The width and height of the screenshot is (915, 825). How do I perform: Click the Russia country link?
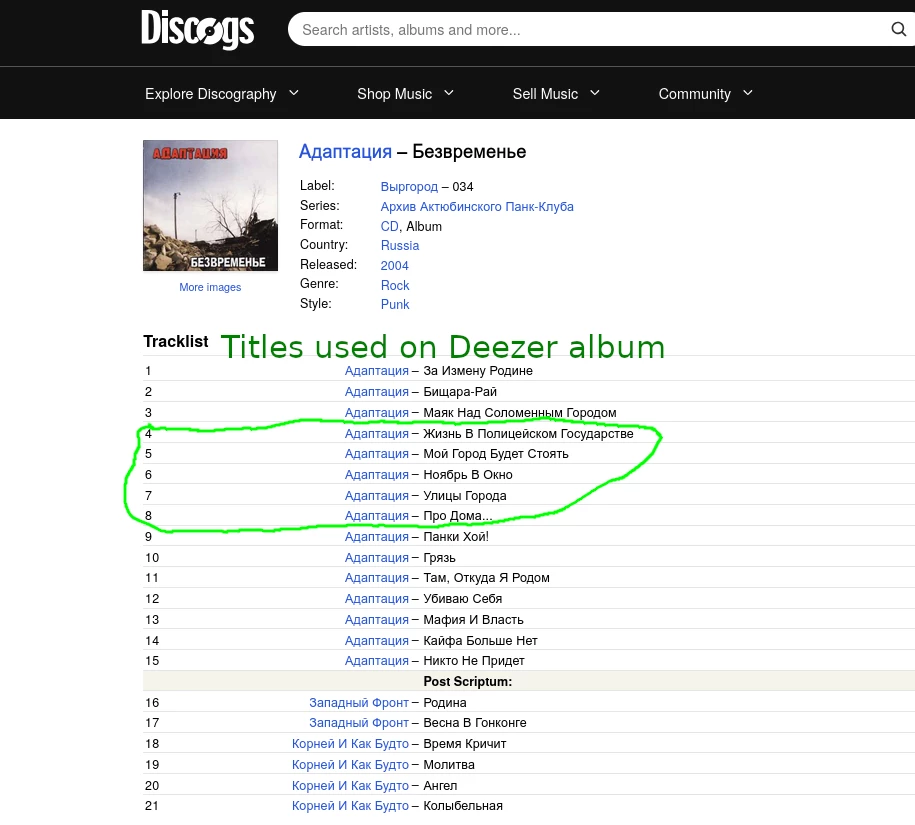point(400,246)
